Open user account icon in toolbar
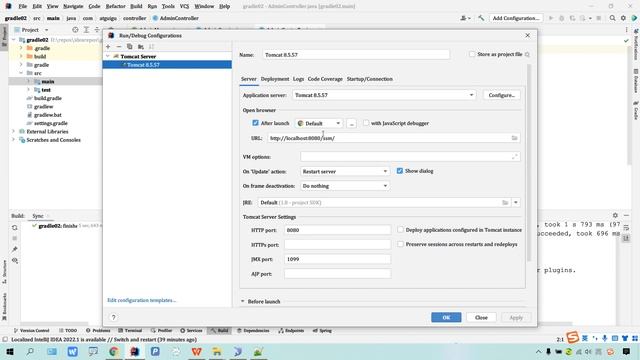The height and width of the screenshot is (360, 640). click(465, 18)
